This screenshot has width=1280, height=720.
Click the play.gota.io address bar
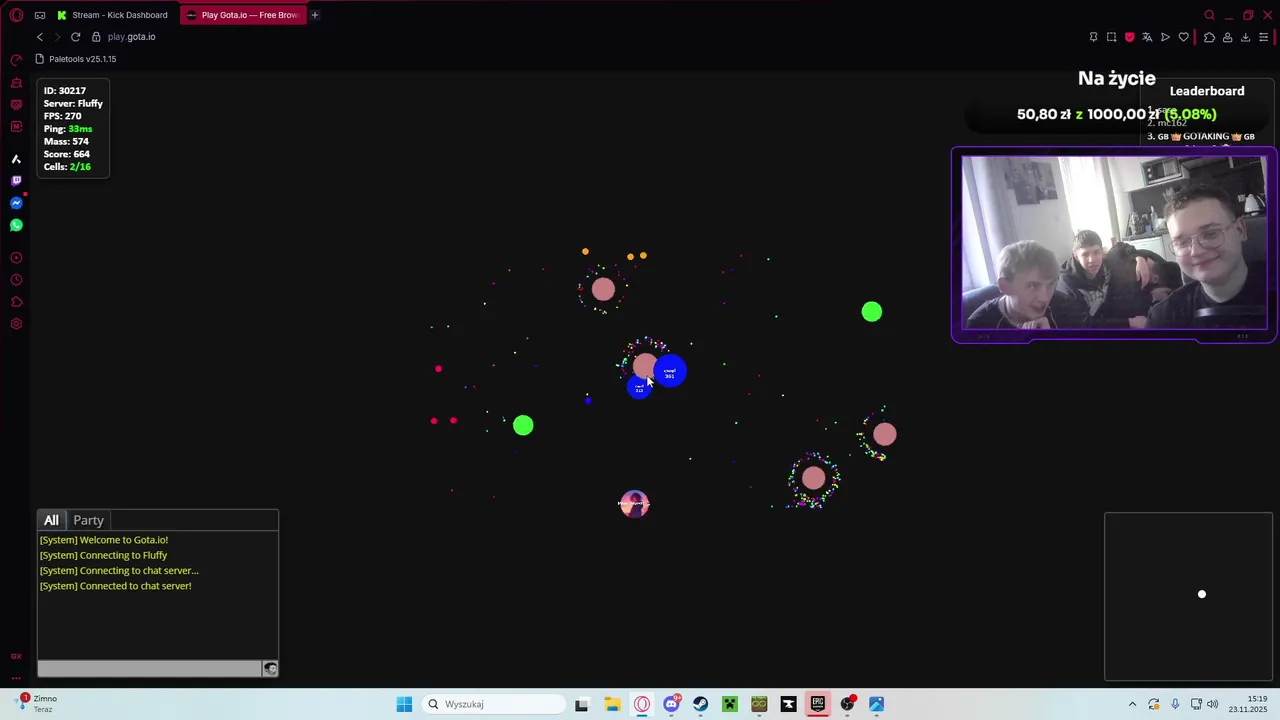pyautogui.click(x=131, y=37)
